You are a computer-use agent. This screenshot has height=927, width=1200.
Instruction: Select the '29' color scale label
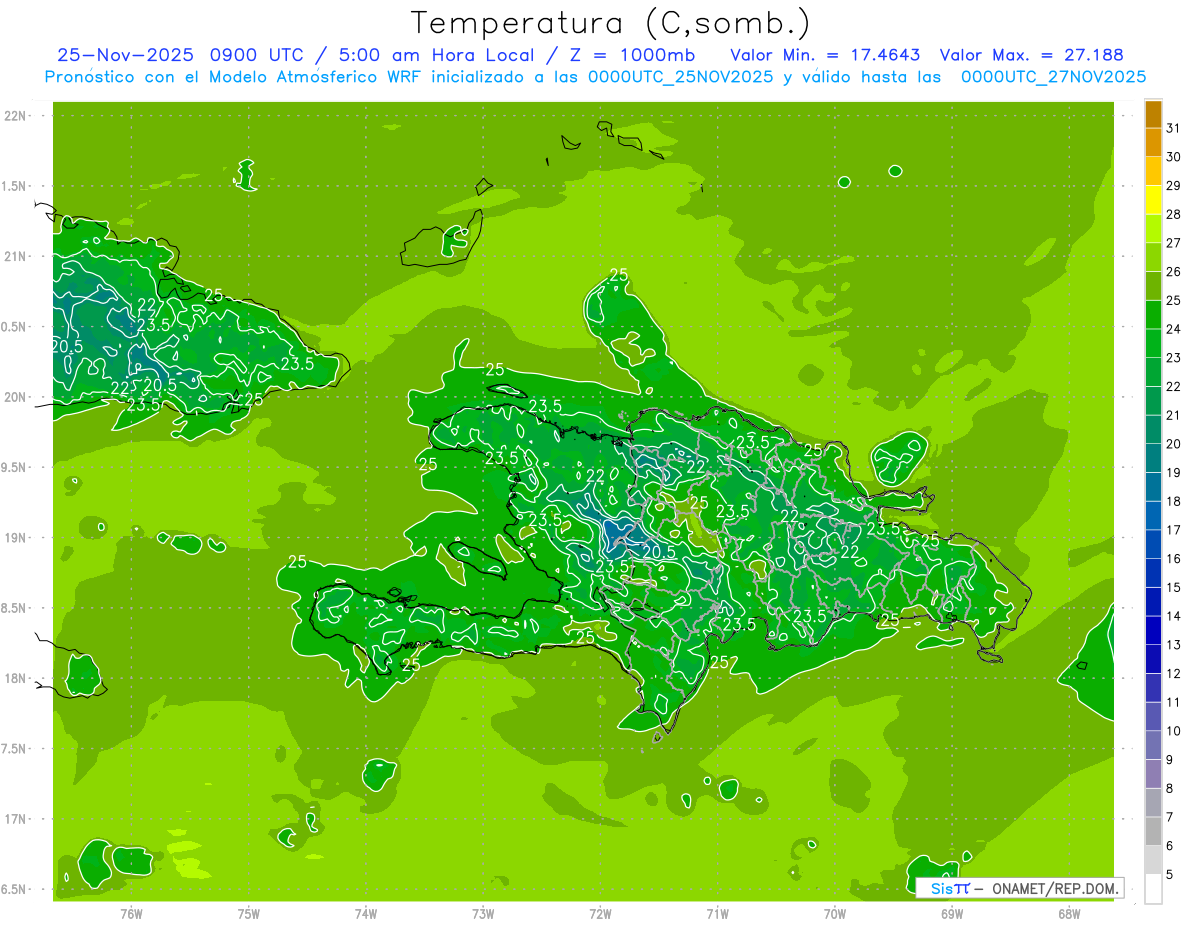coord(1174,186)
